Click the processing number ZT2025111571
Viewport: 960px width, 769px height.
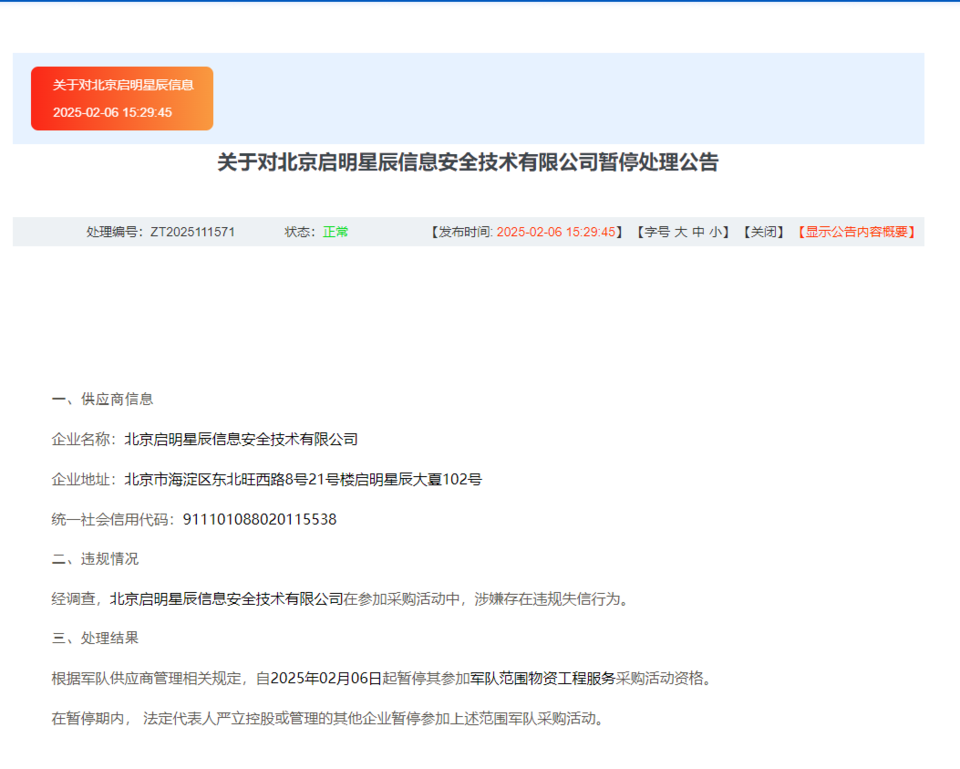coord(193,232)
